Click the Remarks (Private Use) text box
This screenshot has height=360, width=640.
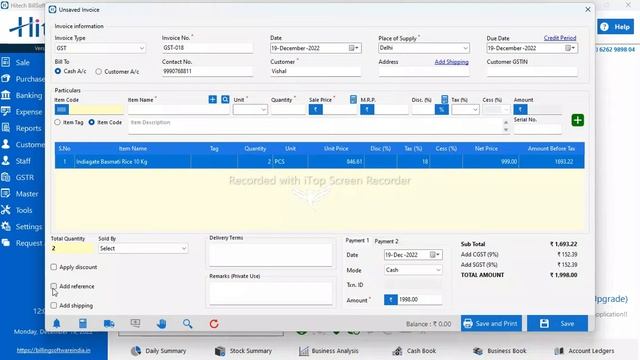pyautogui.click(x=271, y=293)
